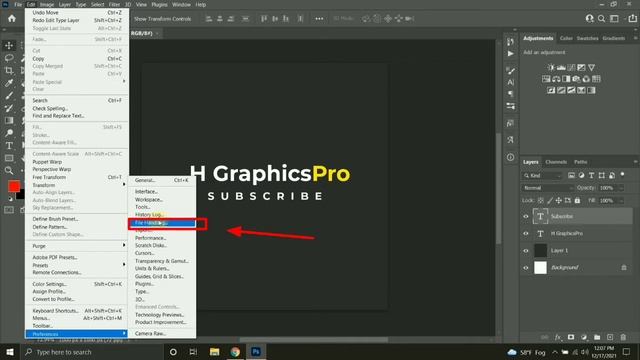Open the Info panel icon
This screenshot has height=360, width=640.
tap(511, 157)
